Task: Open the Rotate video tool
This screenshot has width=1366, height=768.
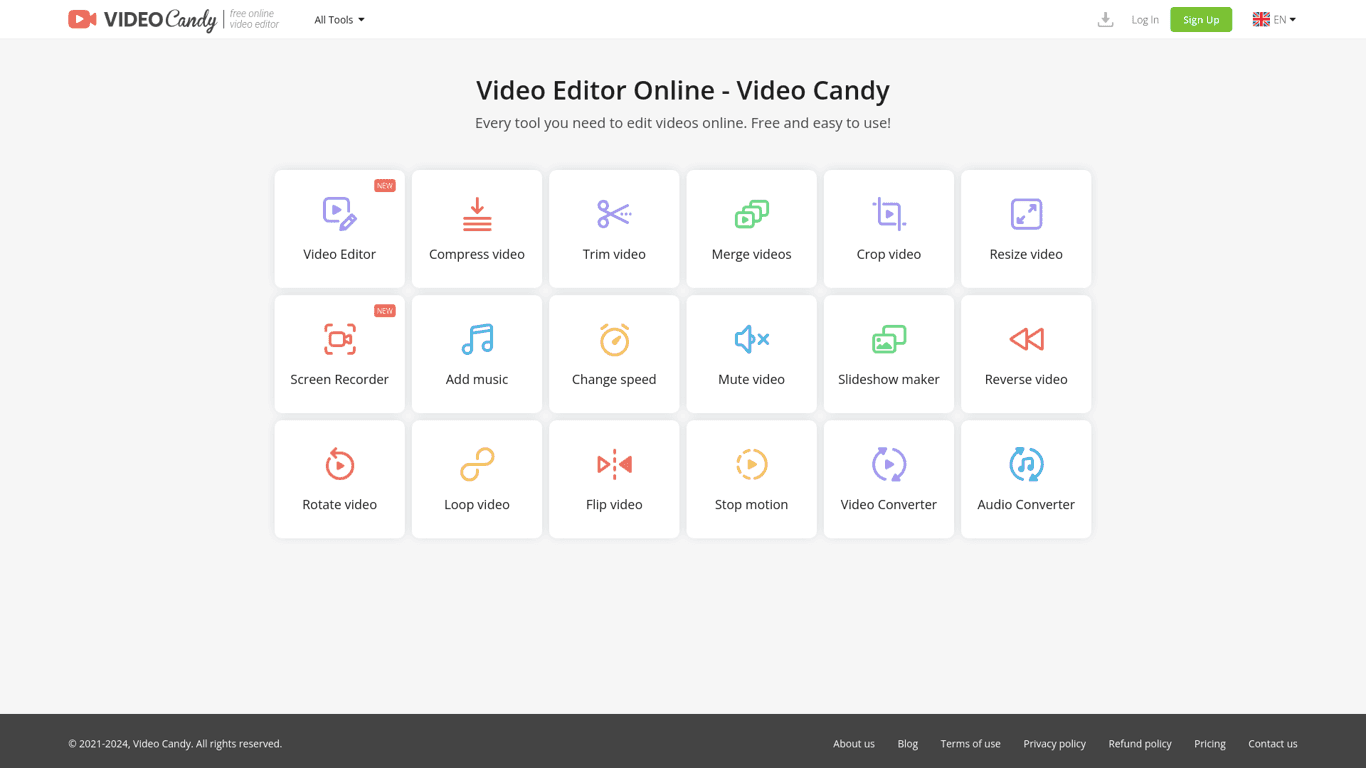Action: point(339,478)
